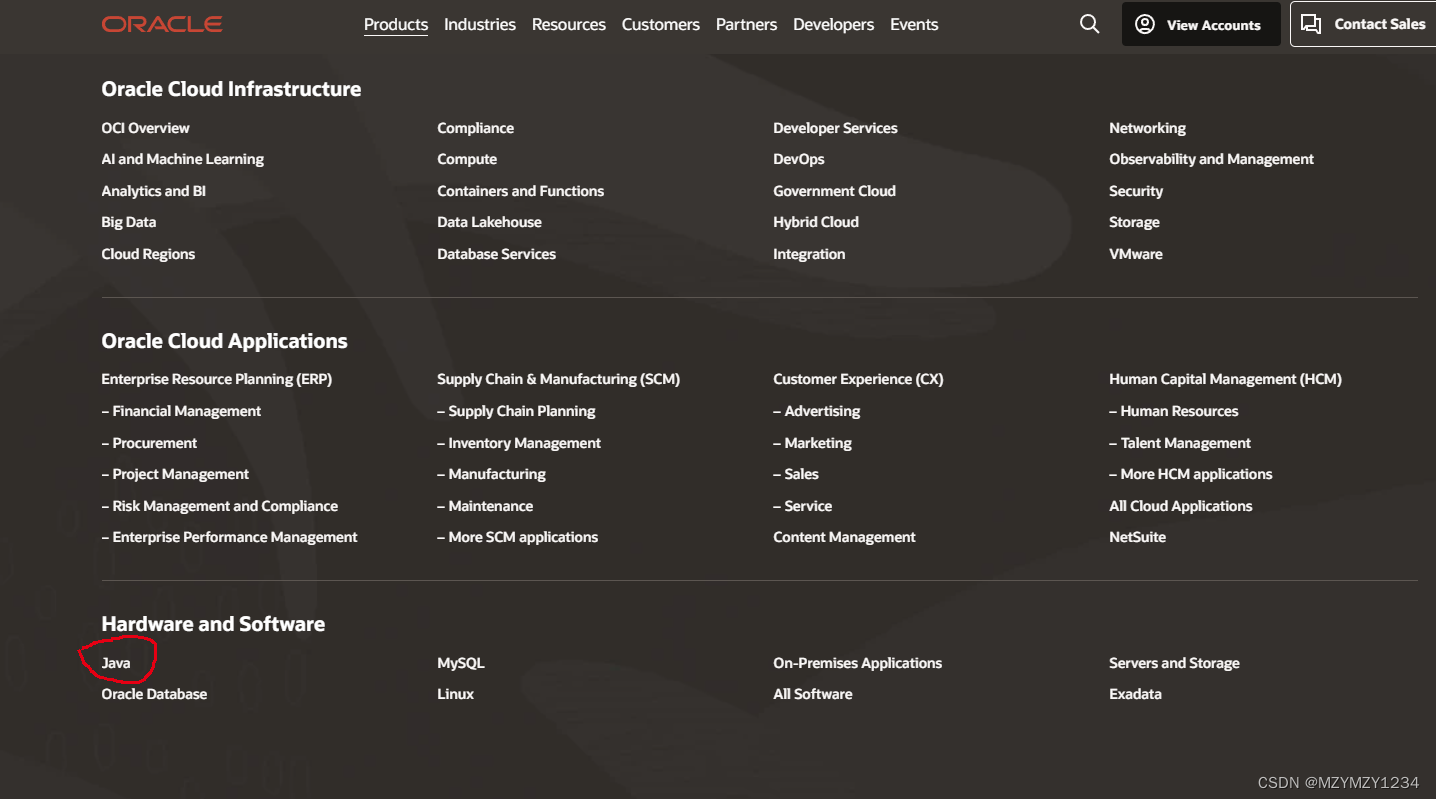Go to Networking
Viewport: 1436px width, 799px height.
click(x=1148, y=128)
